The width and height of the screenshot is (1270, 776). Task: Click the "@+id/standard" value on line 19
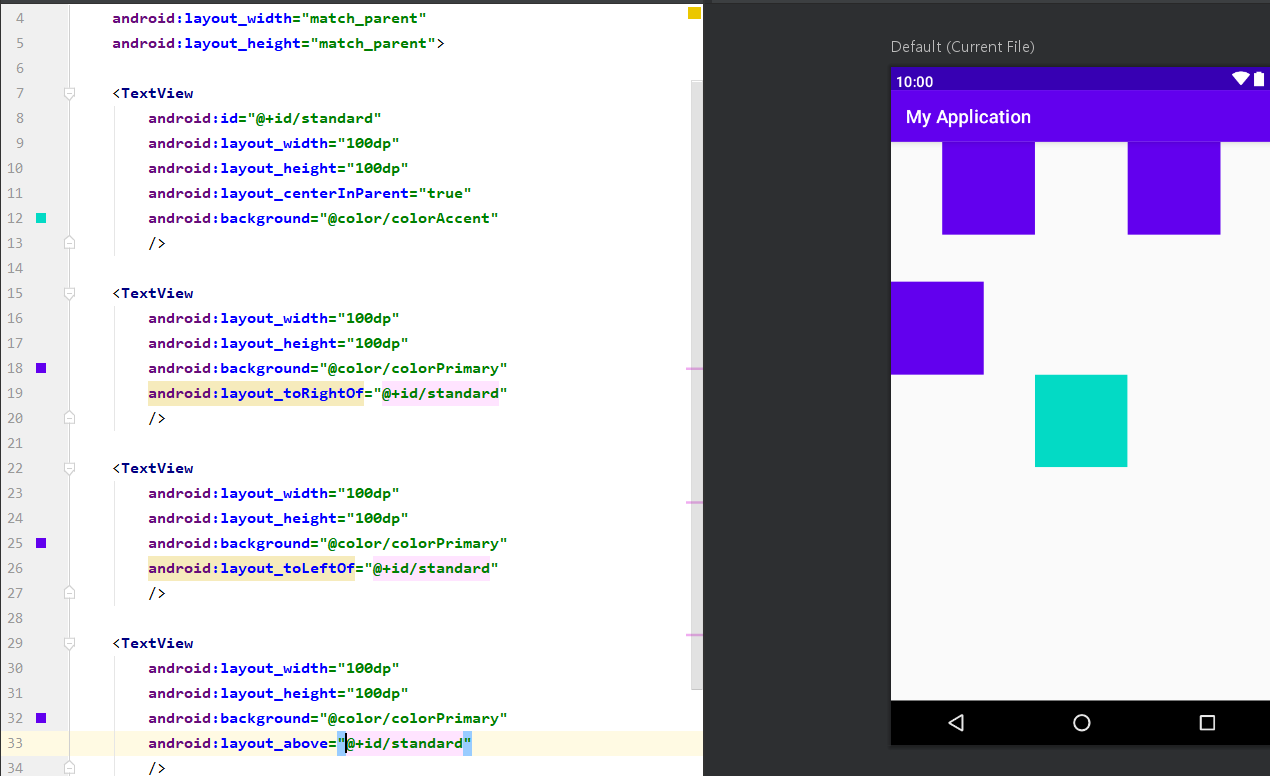pyautogui.click(x=440, y=393)
